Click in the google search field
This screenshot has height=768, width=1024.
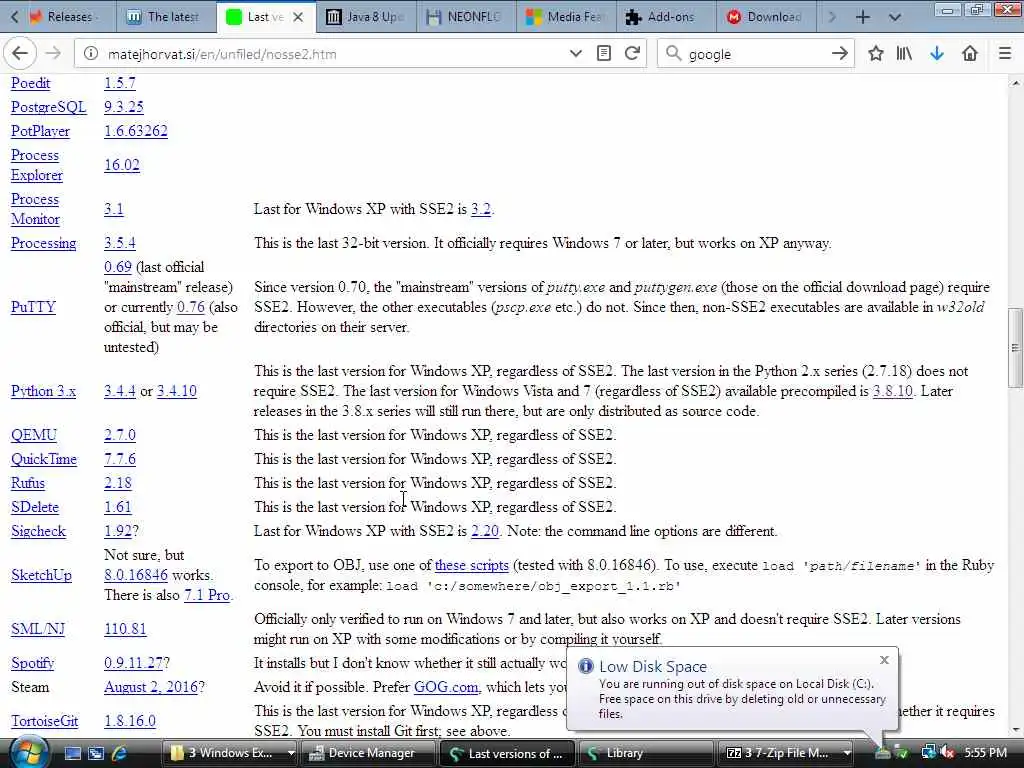[754, 54]
